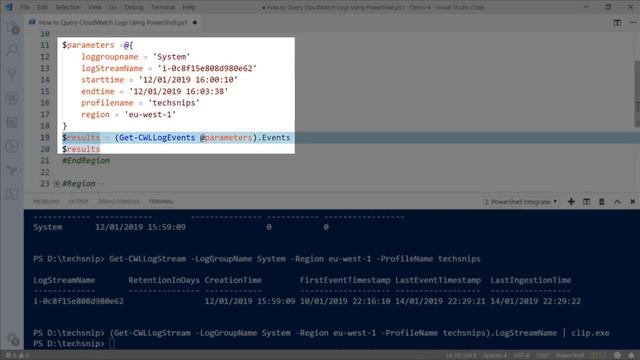
Task: Click 'i-0c8f15e808d980e62' string on line 13
Action: tap(207, 68)
